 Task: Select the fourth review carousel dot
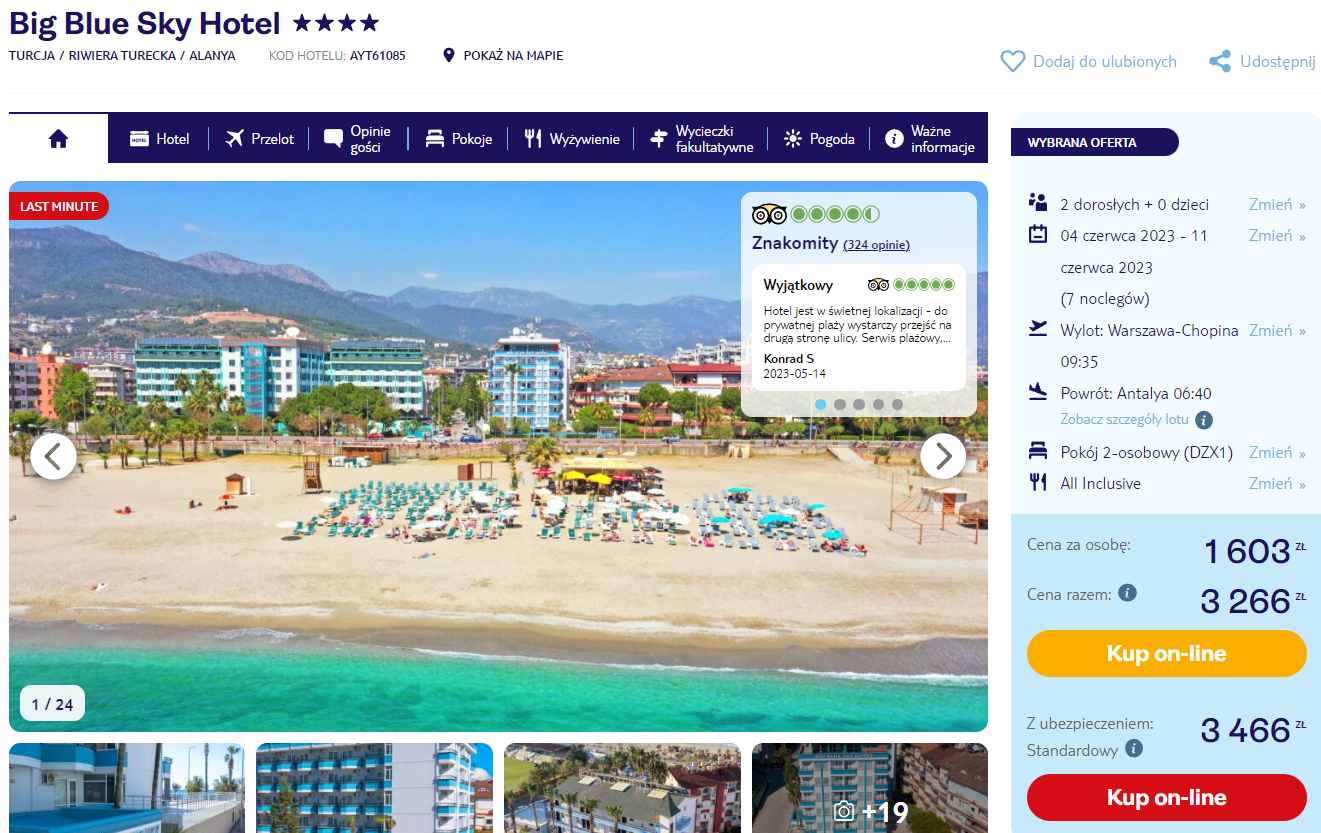pos(878,405)
